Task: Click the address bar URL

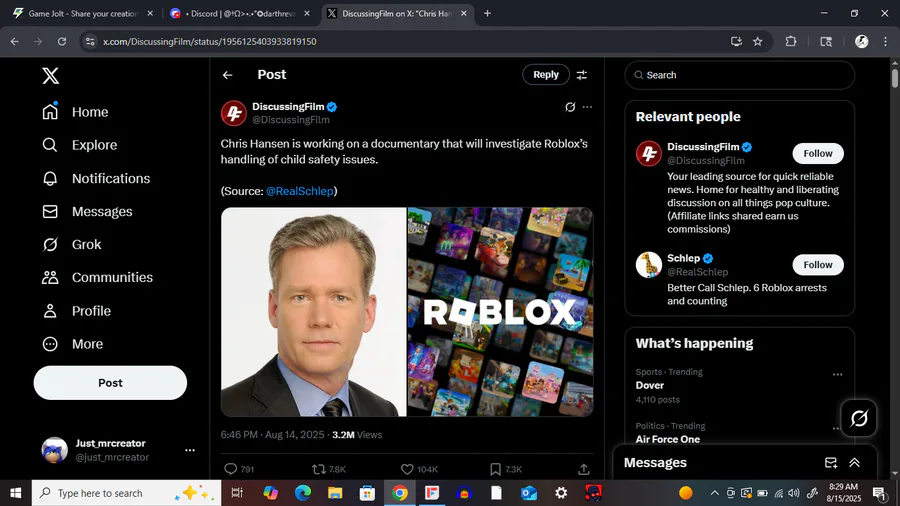Action: pos(210,41)
